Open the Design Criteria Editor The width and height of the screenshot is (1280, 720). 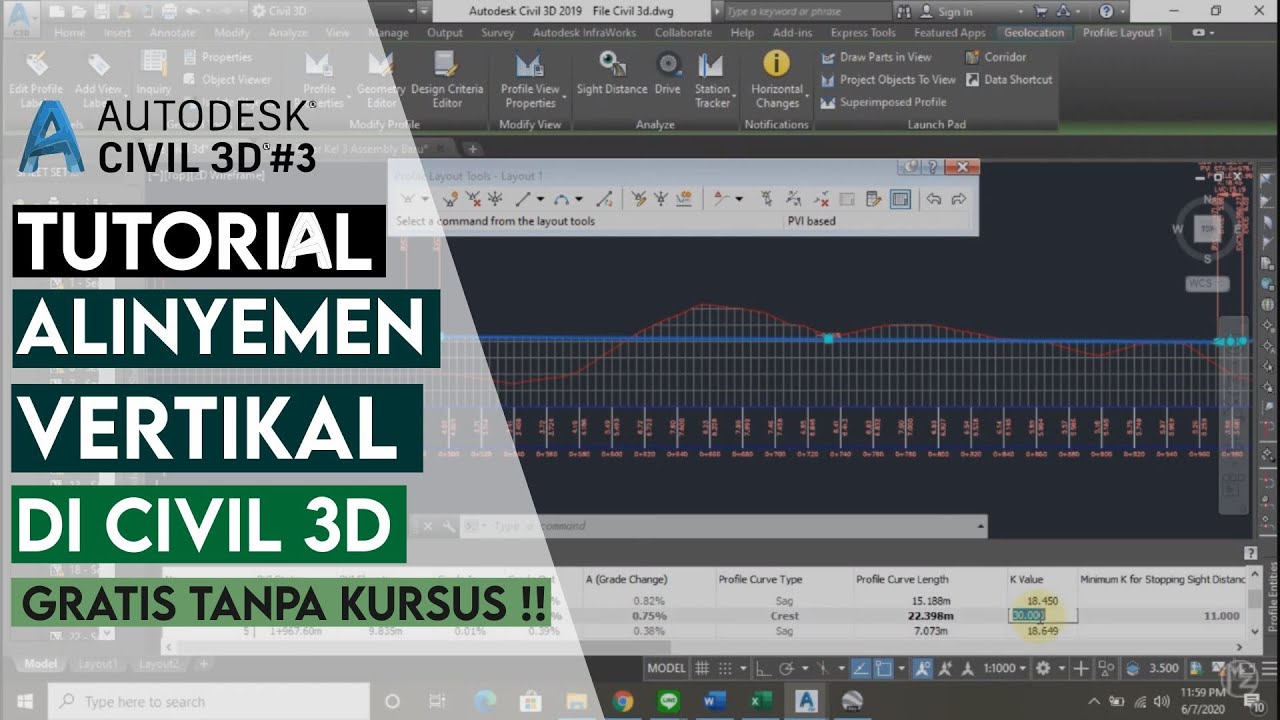tap(446, 80)
